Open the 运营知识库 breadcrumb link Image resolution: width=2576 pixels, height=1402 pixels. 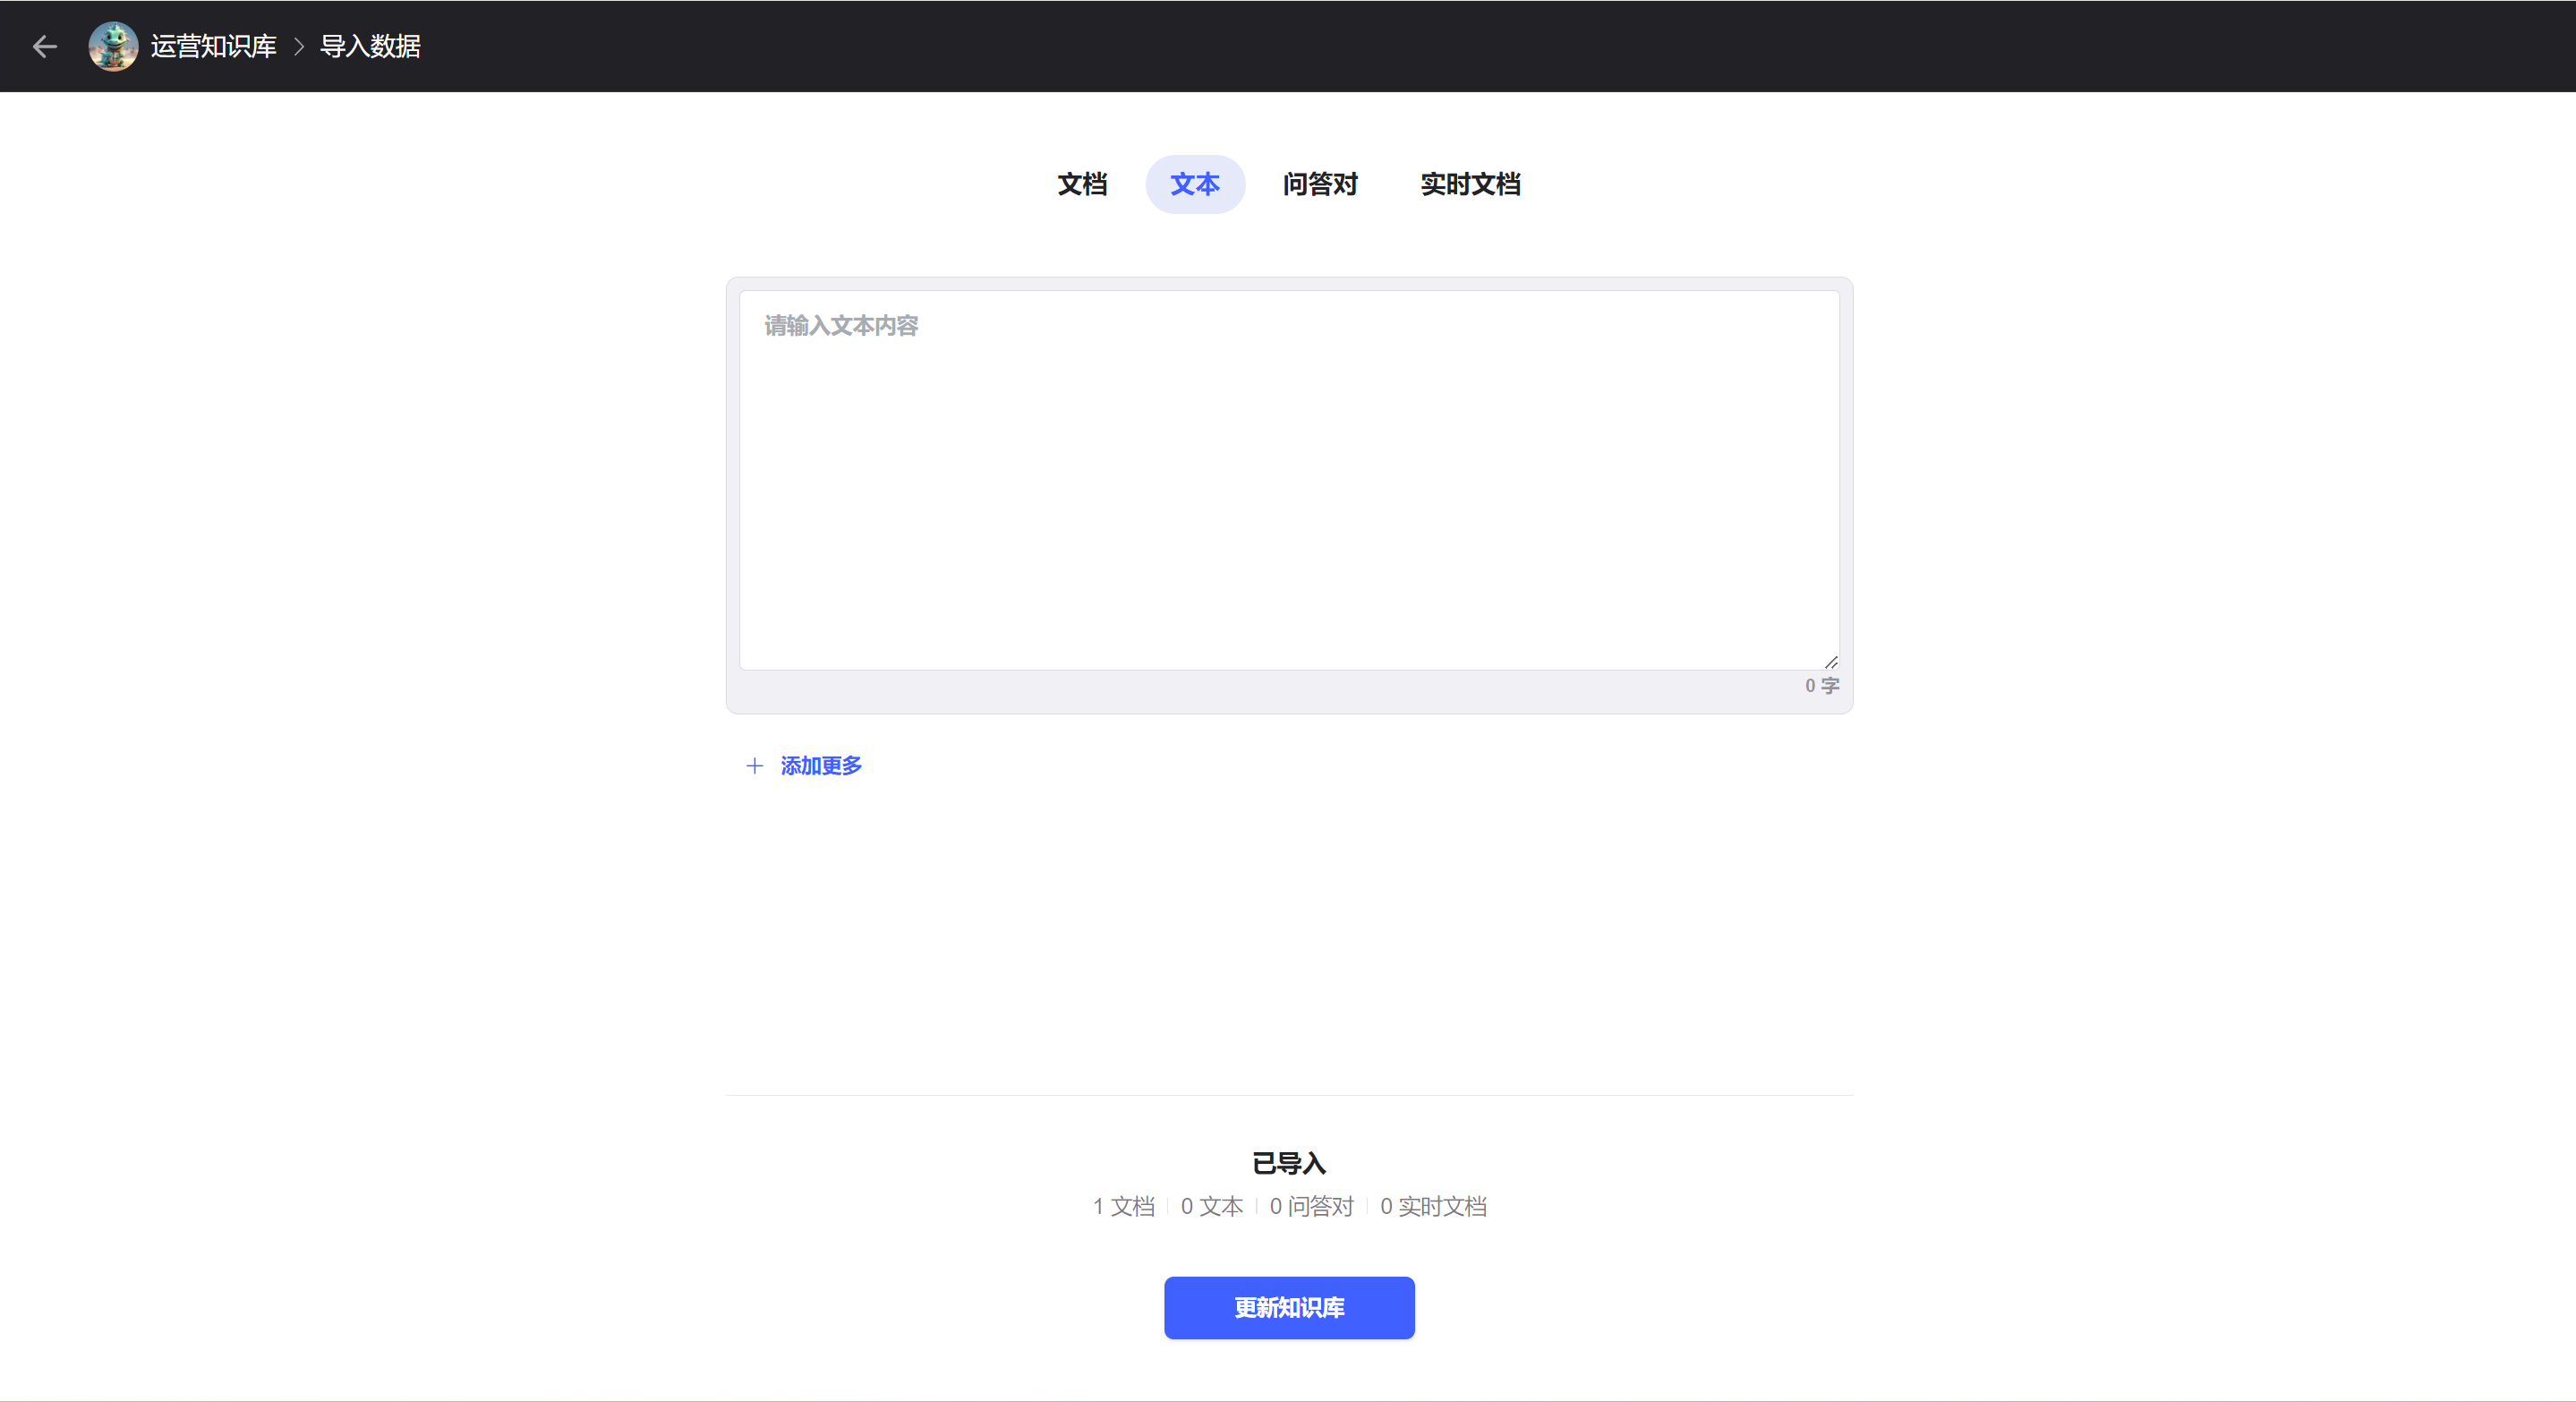213,46
